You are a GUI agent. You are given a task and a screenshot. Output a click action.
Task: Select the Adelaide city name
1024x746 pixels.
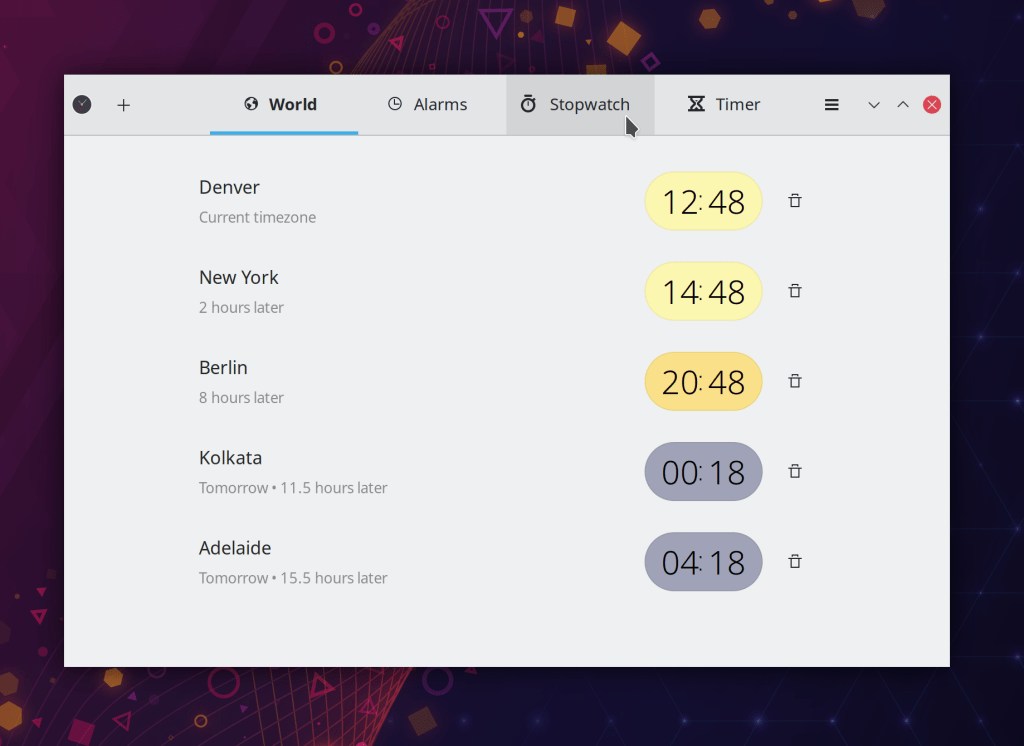(x=235, y=548)
